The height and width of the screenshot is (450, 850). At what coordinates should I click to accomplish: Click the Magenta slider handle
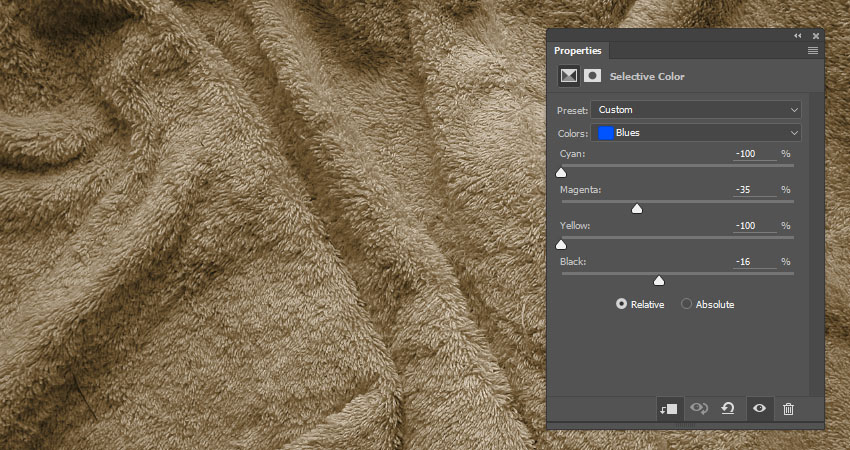[x=637, y=209]
